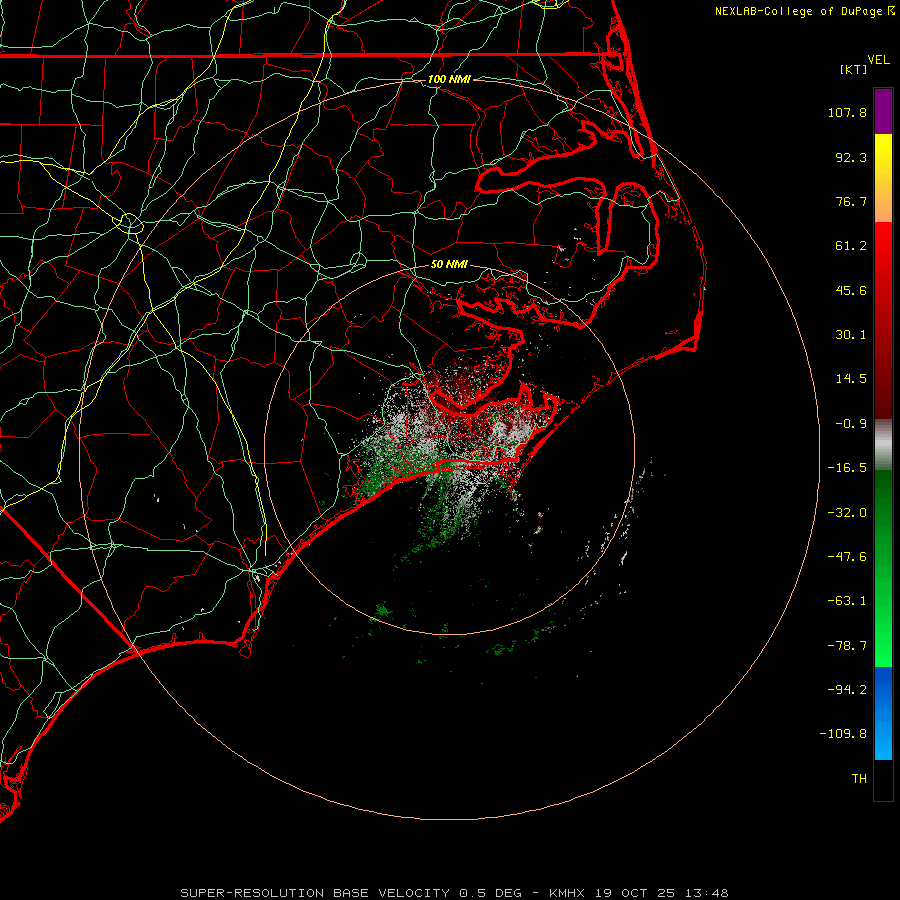The height and width of the screenshot is (900, 900).
Task: Click the VEL legend title
Action: pos(878,60)
